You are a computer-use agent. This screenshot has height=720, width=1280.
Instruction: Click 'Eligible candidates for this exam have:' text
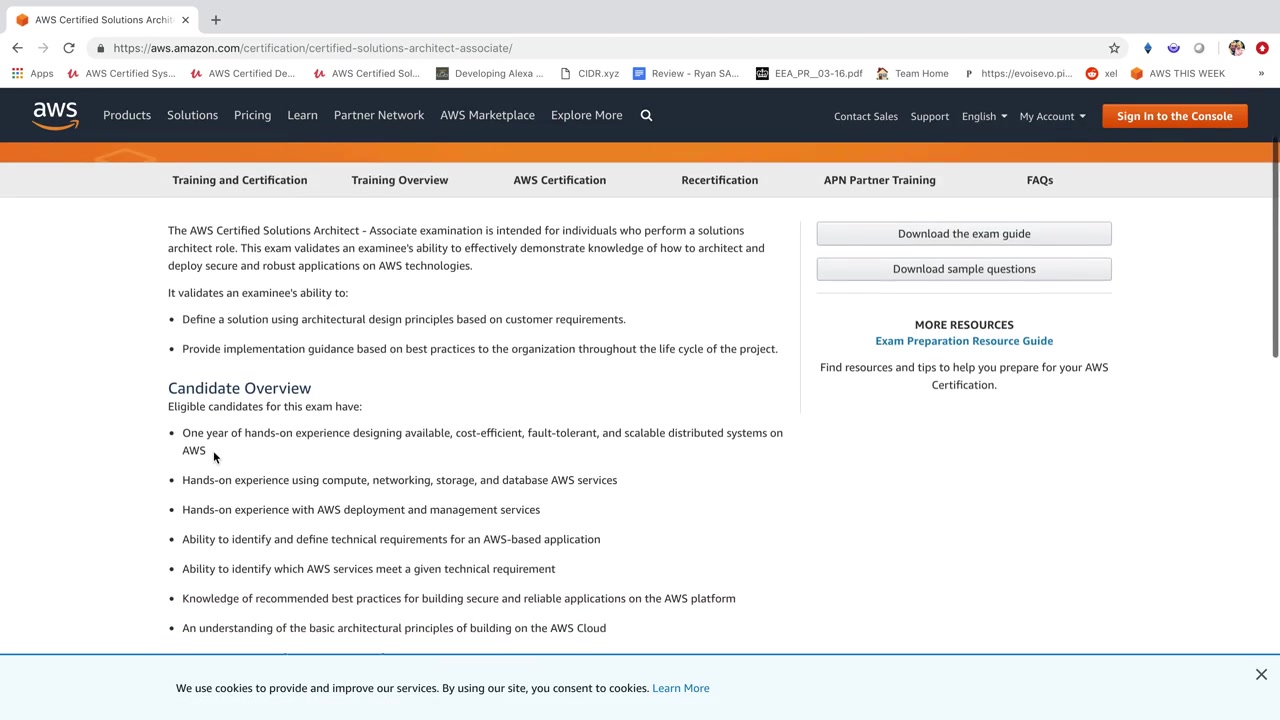tap(265, 407)
